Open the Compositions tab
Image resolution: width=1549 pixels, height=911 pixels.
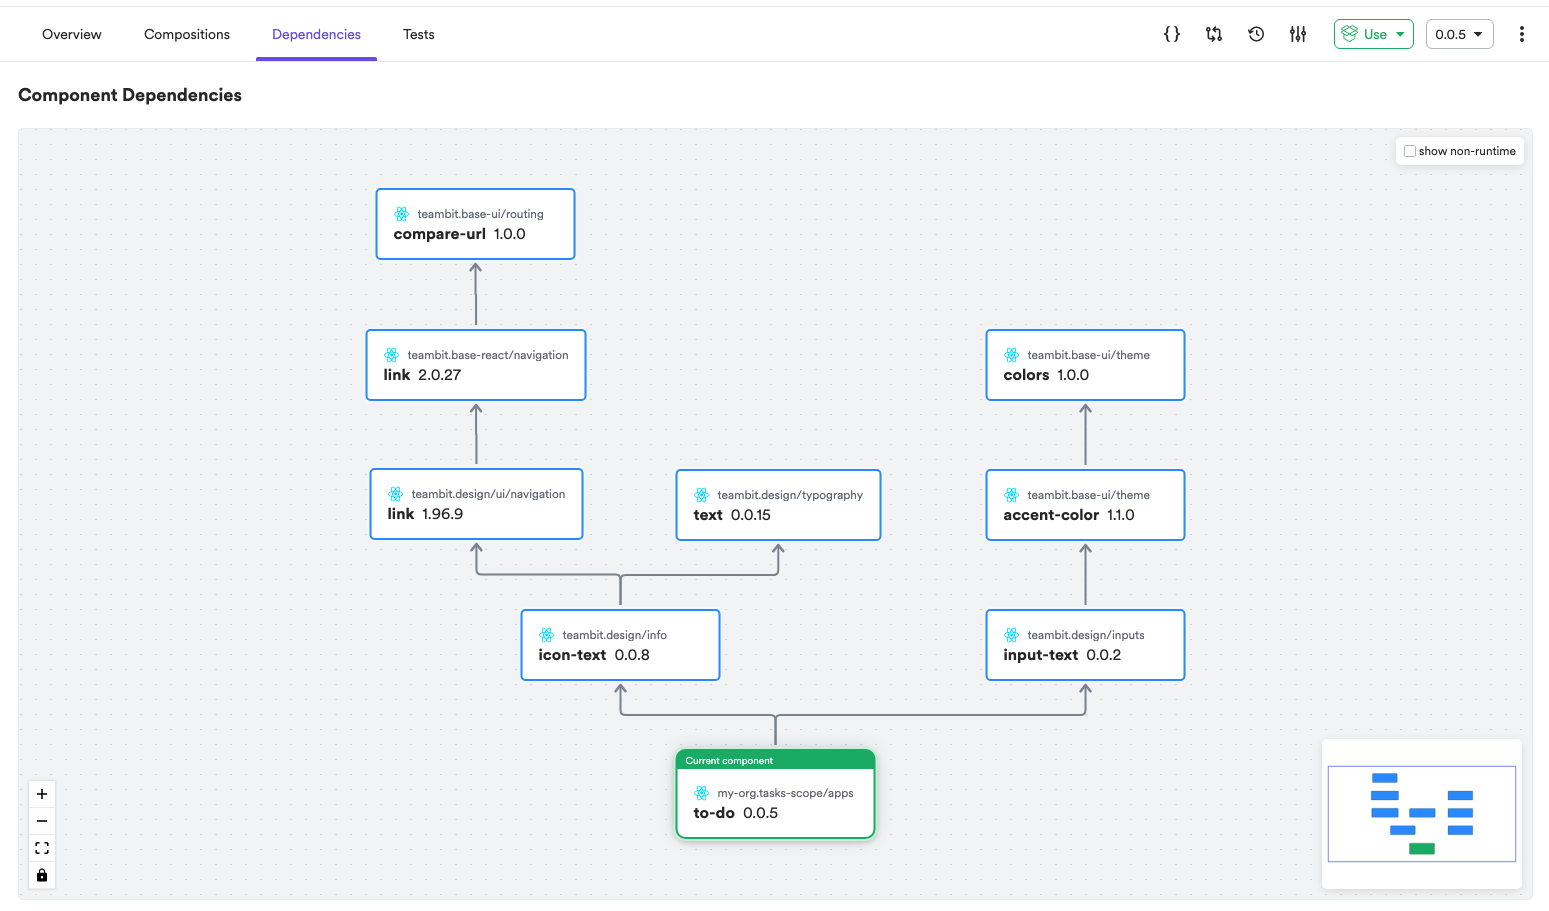click(187, 34)
